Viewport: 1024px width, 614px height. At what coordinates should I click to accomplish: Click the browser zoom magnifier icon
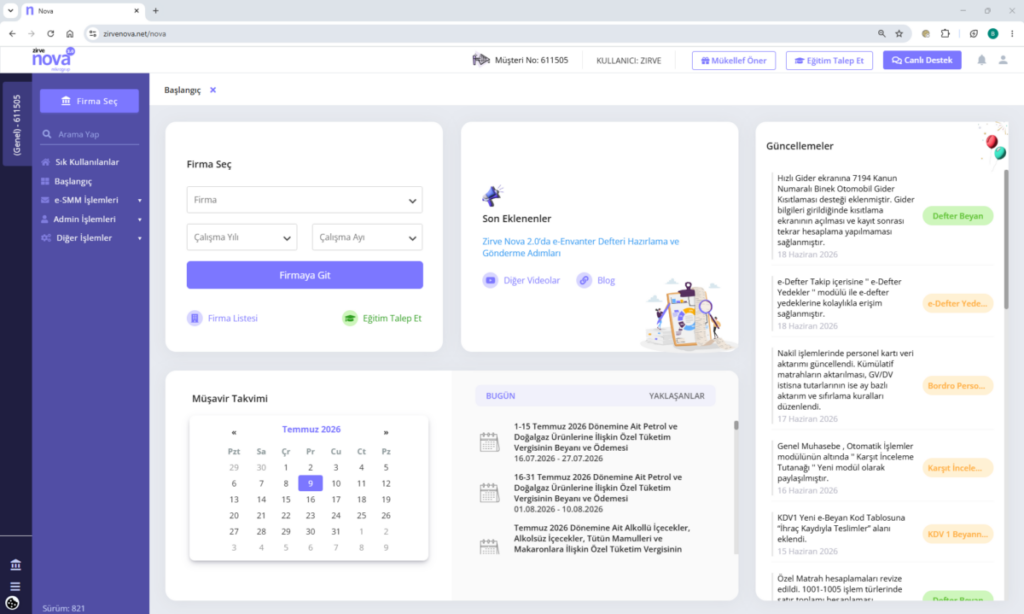882,33
